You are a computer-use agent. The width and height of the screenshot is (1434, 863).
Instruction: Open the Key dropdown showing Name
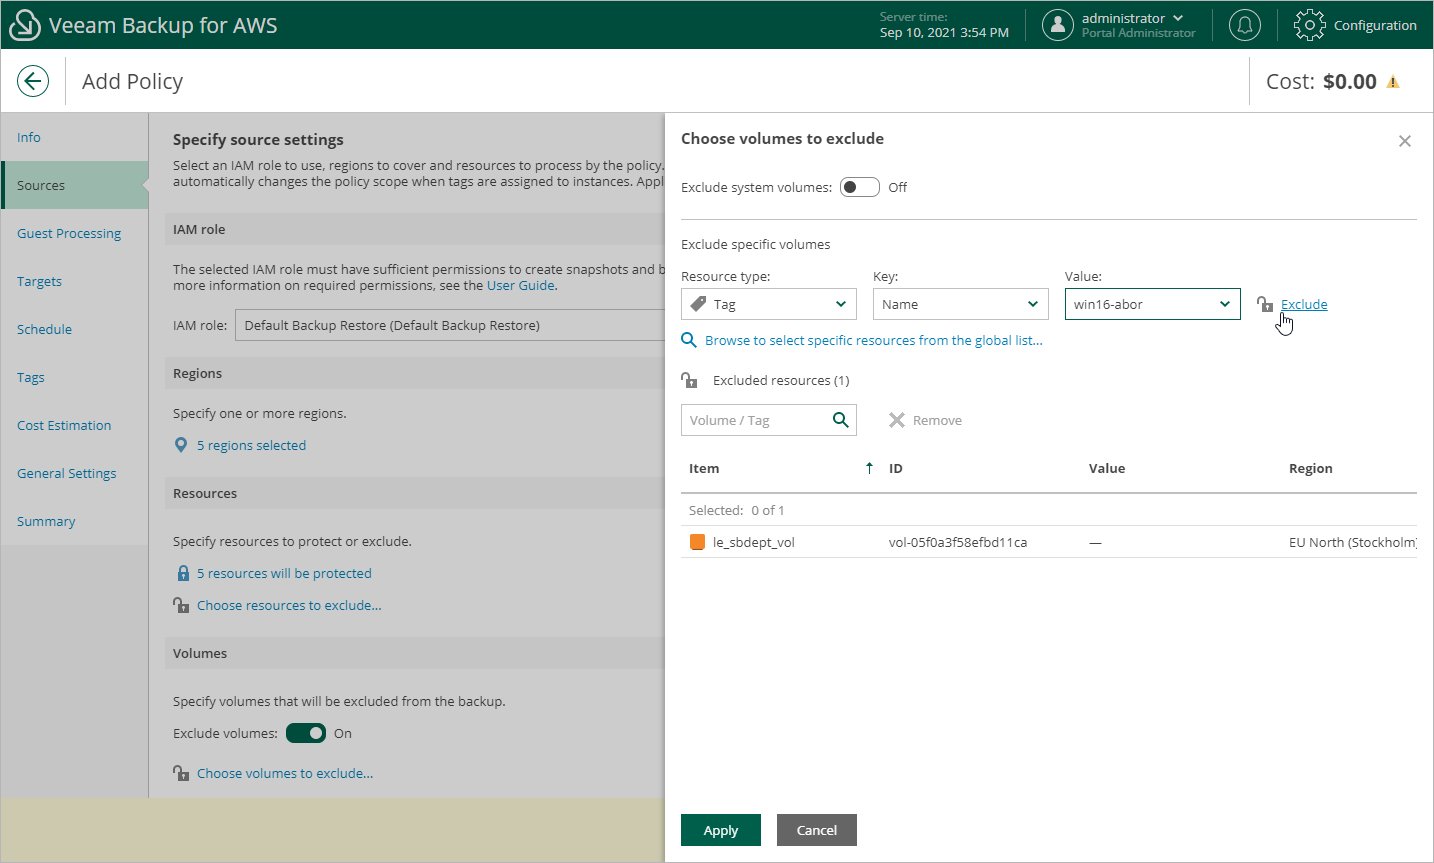pos(961,304)
